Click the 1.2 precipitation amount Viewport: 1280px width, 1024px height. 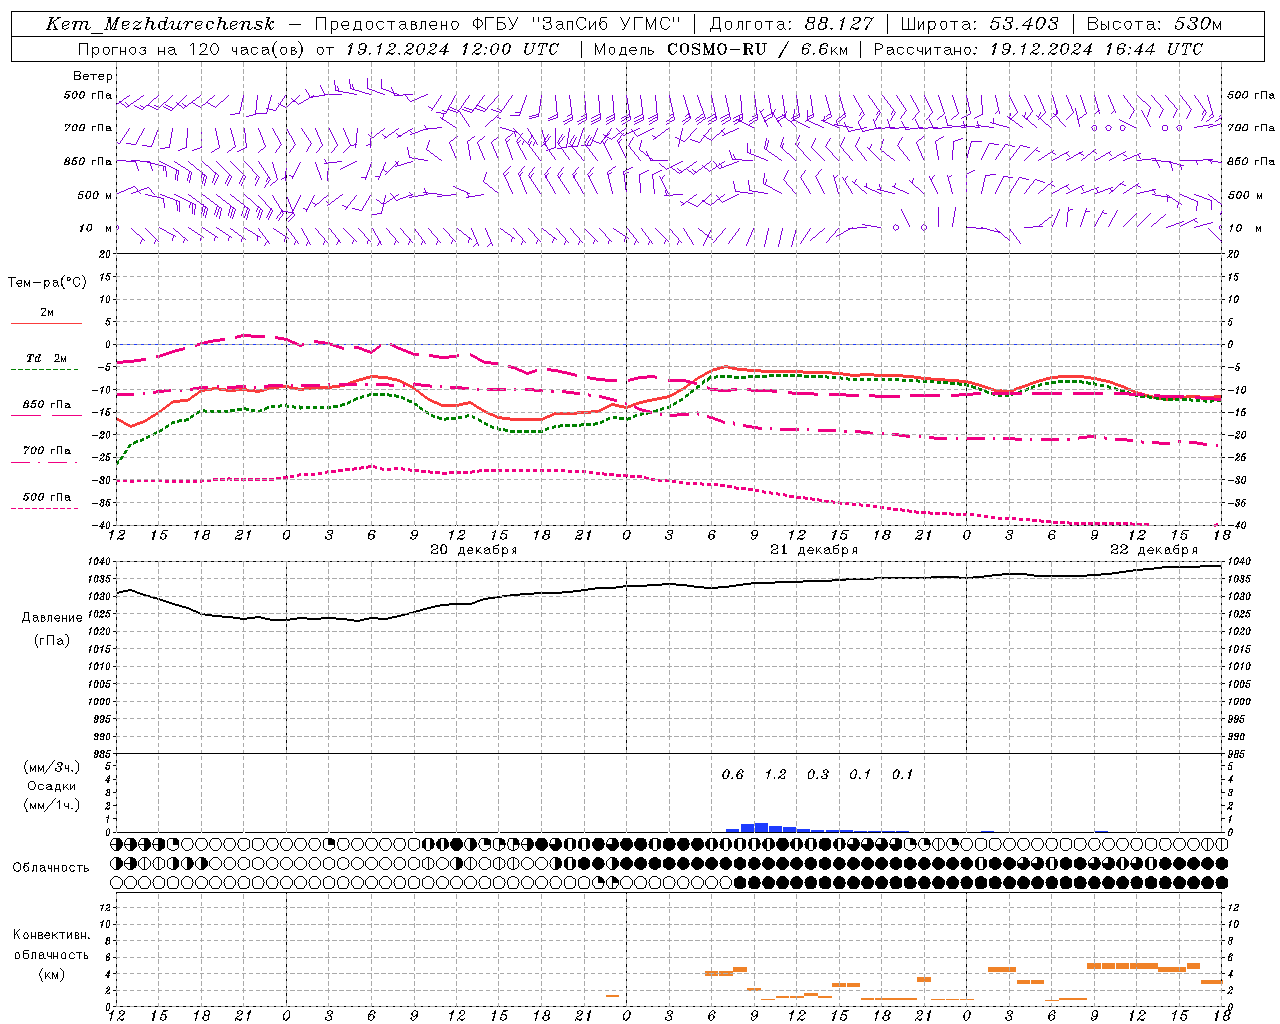pyautogui.click(x=775, y=774)
